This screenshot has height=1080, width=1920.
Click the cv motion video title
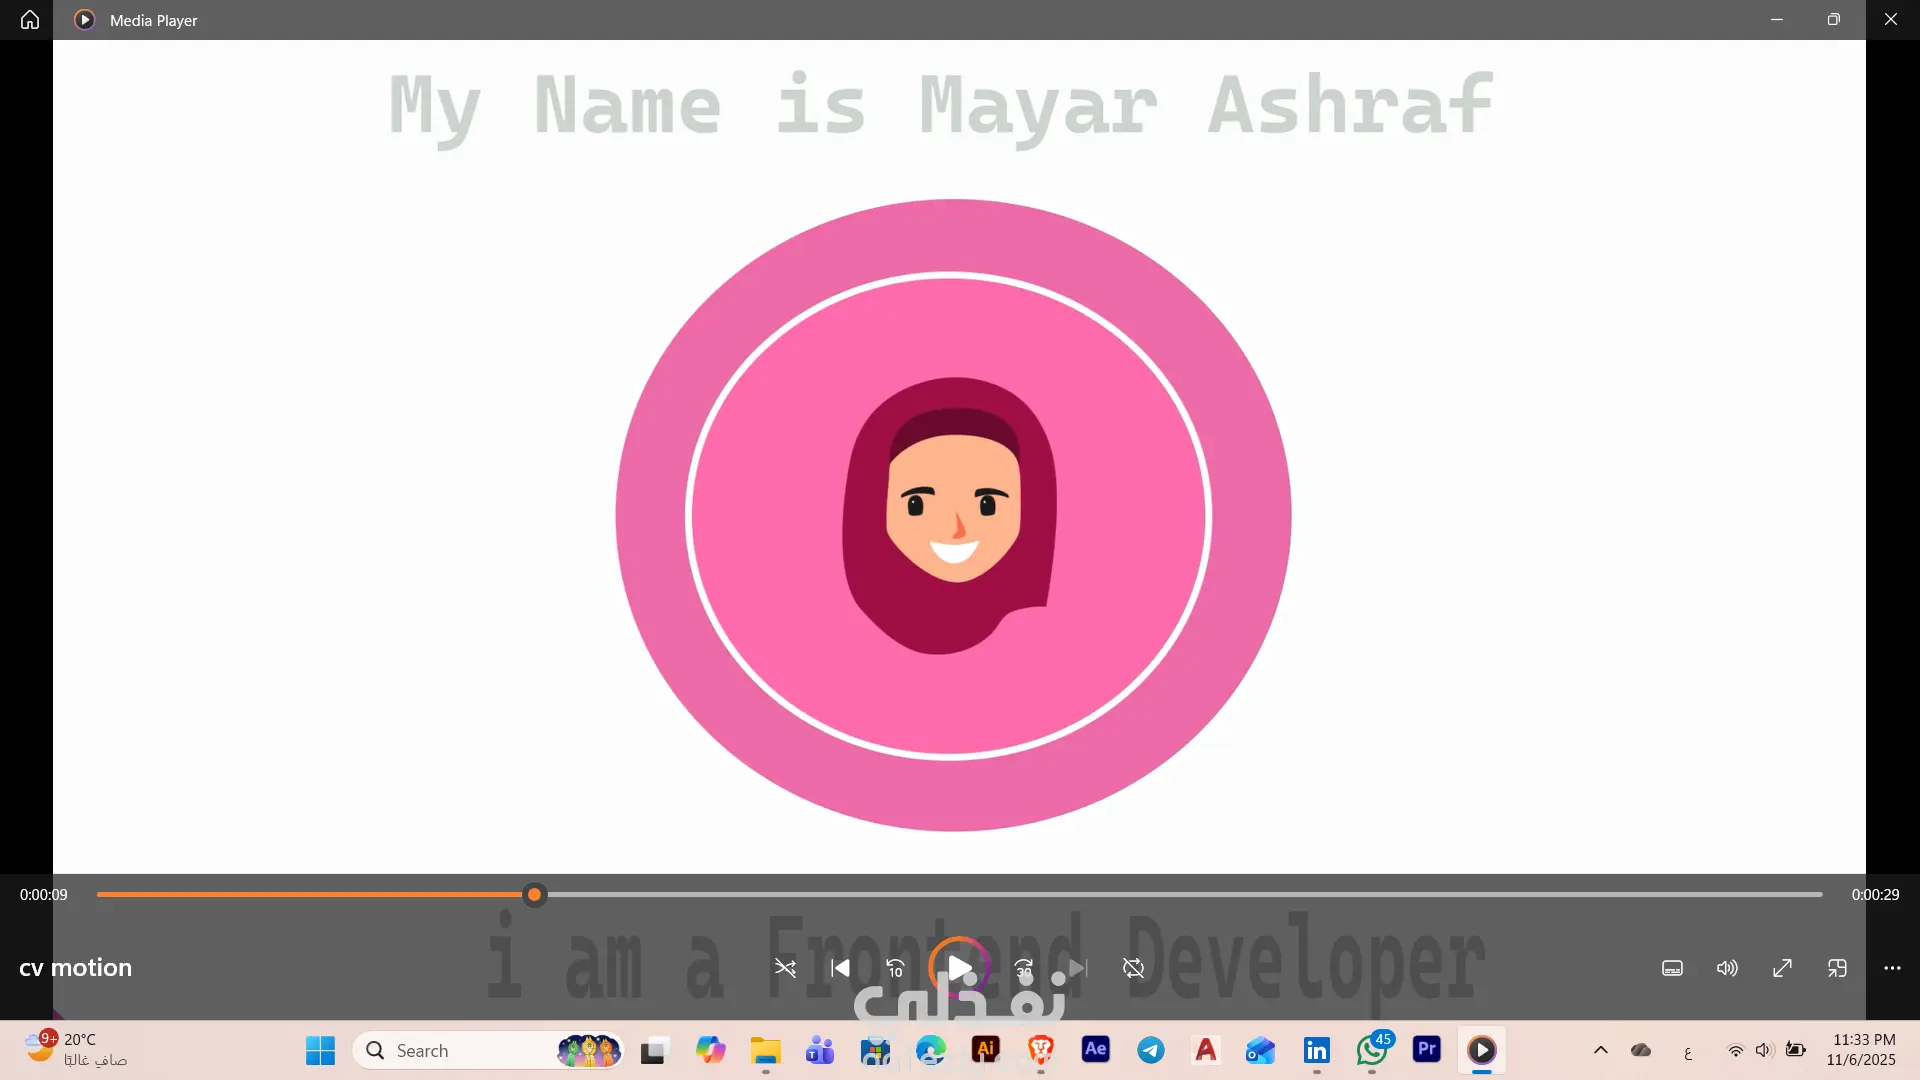(76, 968)
